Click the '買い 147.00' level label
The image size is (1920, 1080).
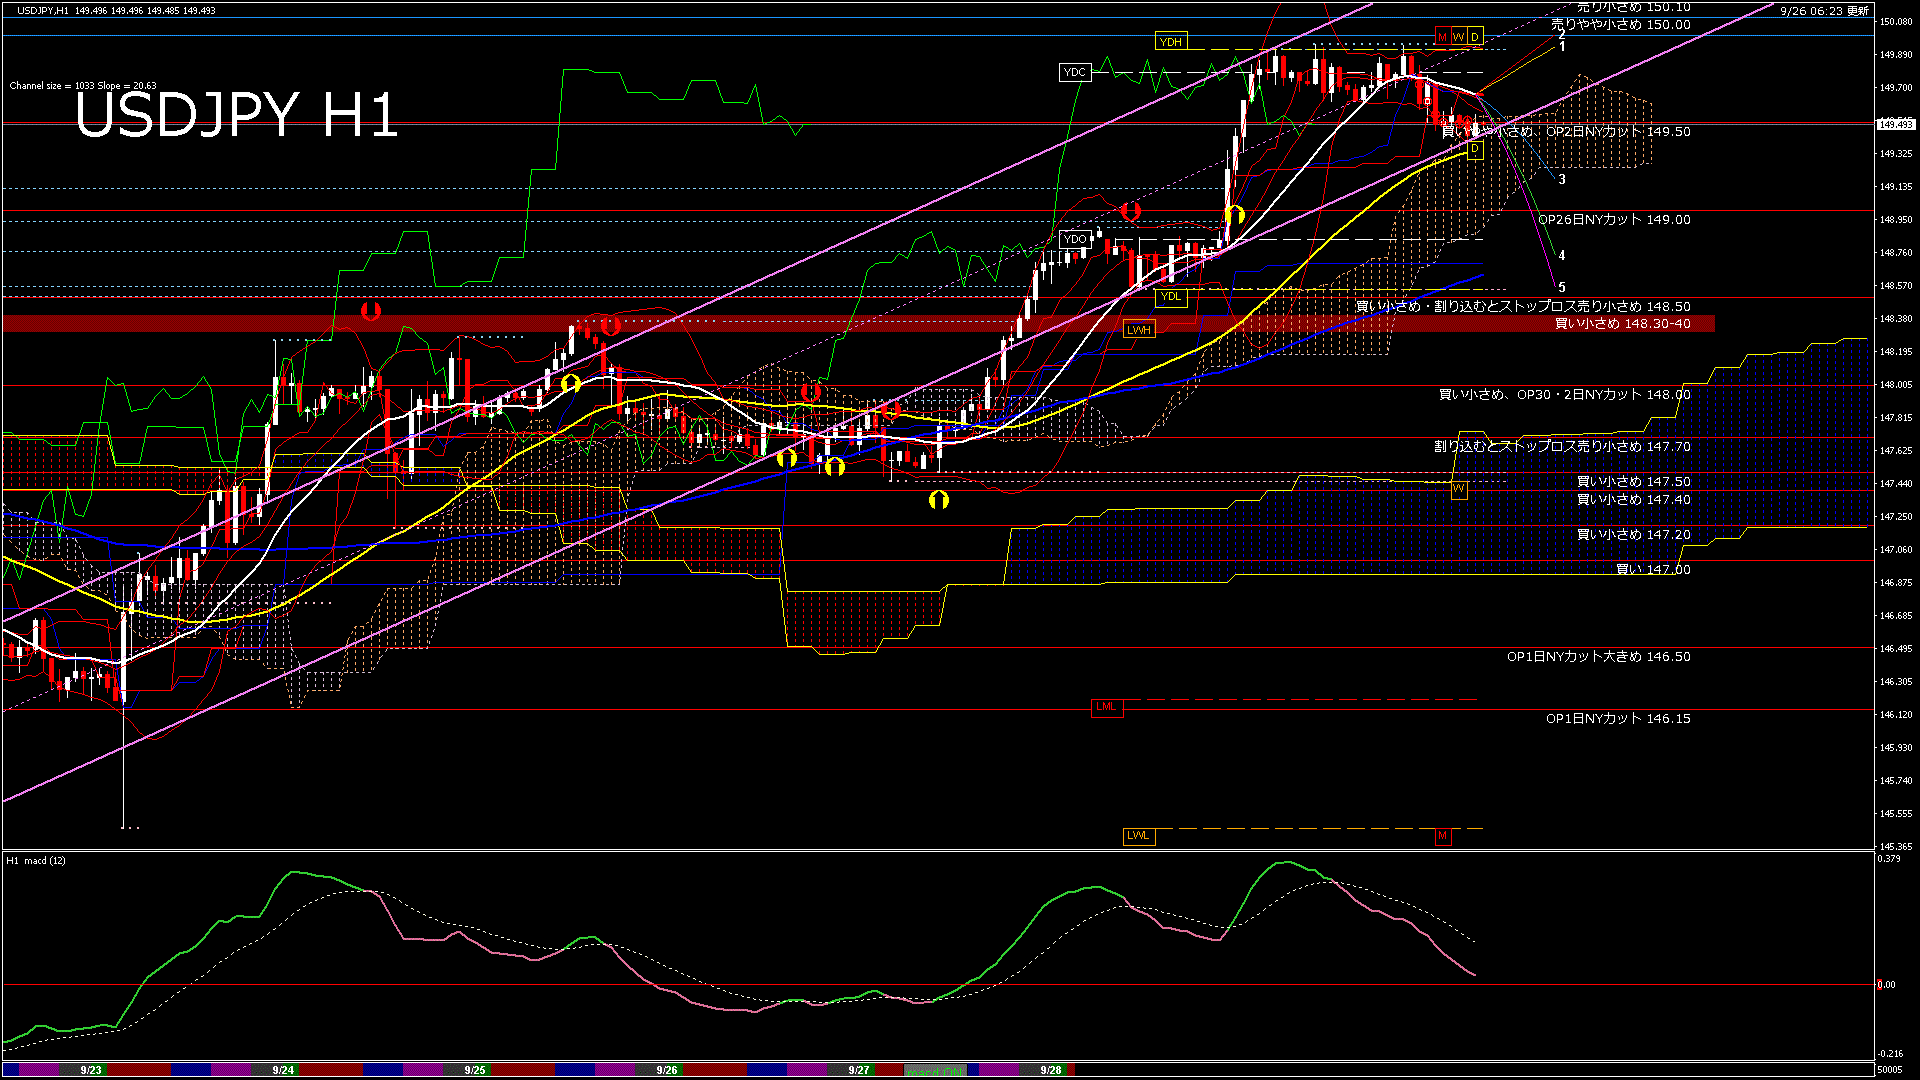point(1653,569)
